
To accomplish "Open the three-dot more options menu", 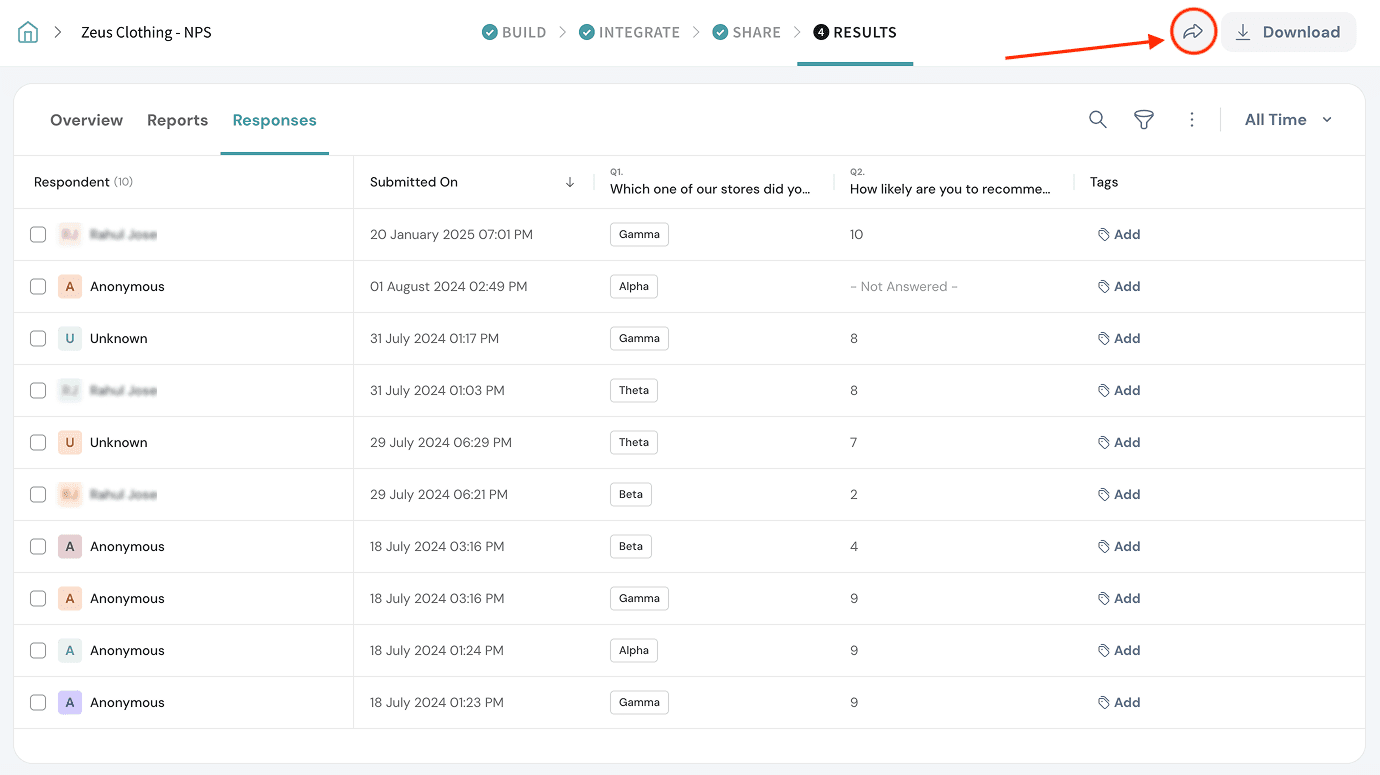I will 1191,120.
